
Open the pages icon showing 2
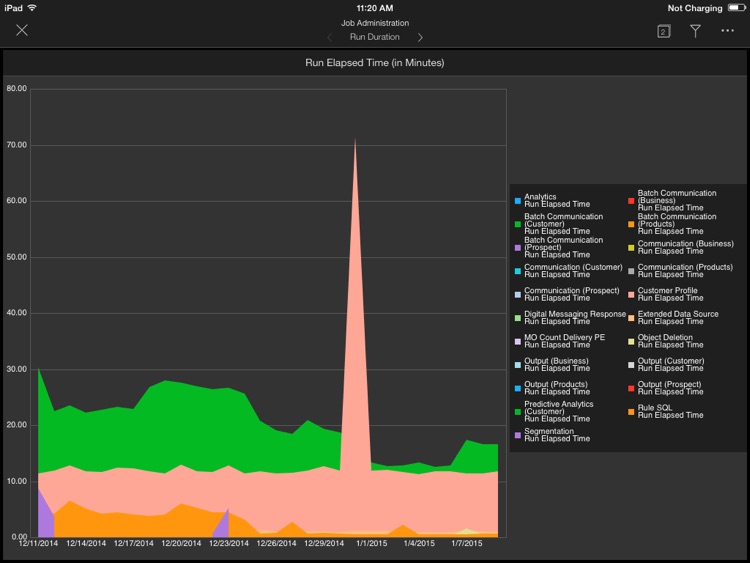[x=663, y=32]
